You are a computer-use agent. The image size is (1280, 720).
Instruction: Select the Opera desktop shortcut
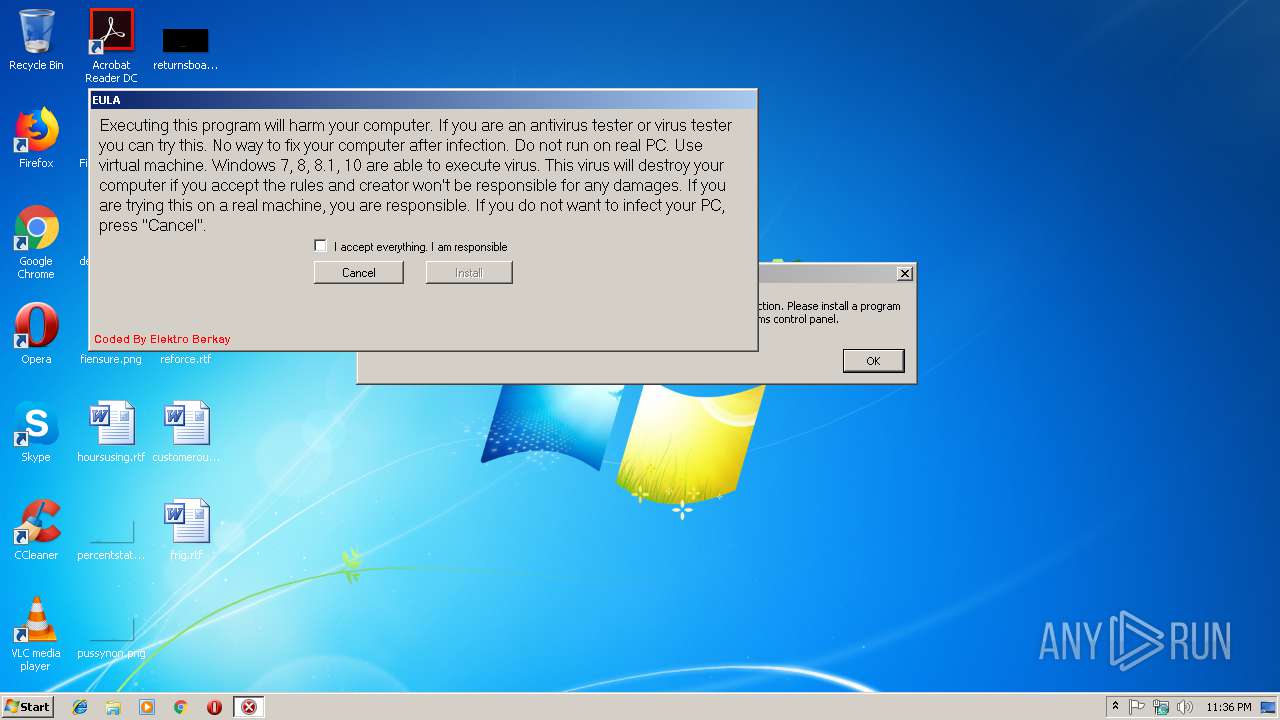click(x=36, y=333)
